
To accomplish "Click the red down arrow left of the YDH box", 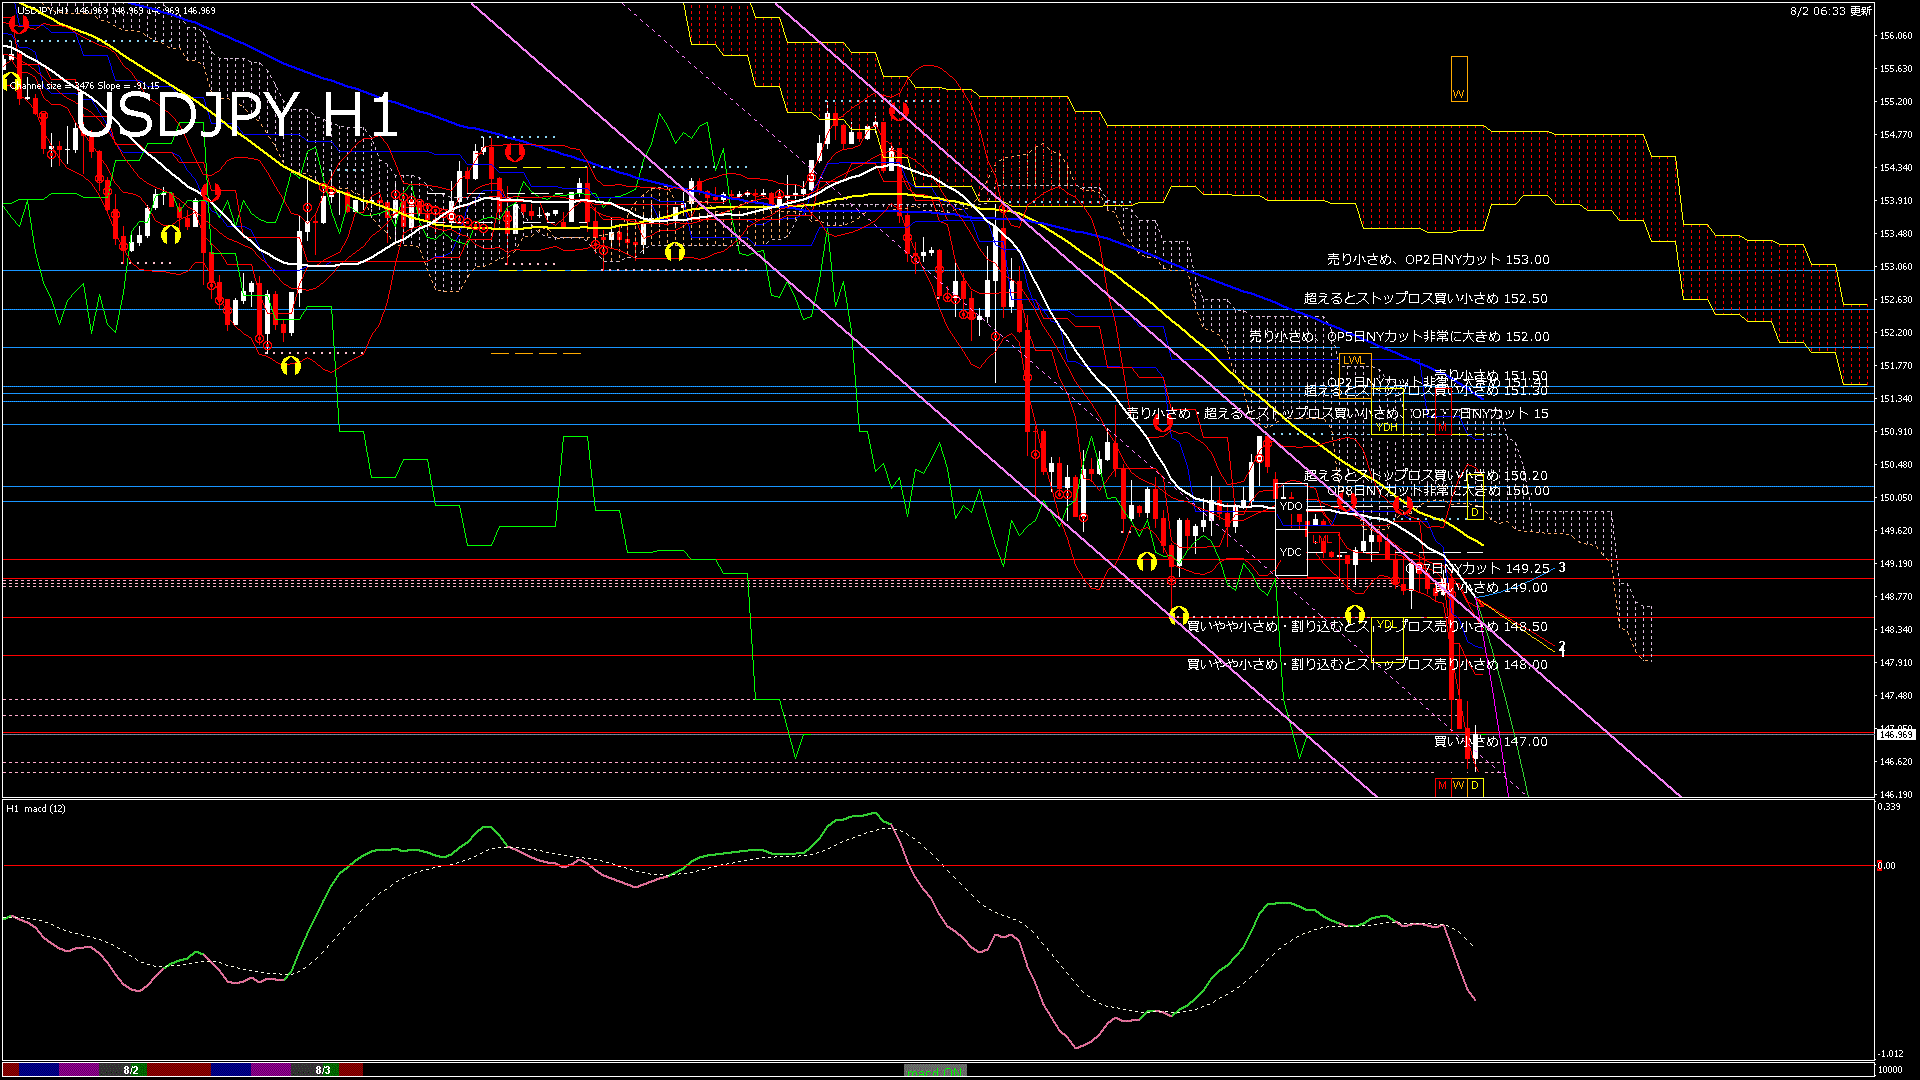I will [1163, 424].
